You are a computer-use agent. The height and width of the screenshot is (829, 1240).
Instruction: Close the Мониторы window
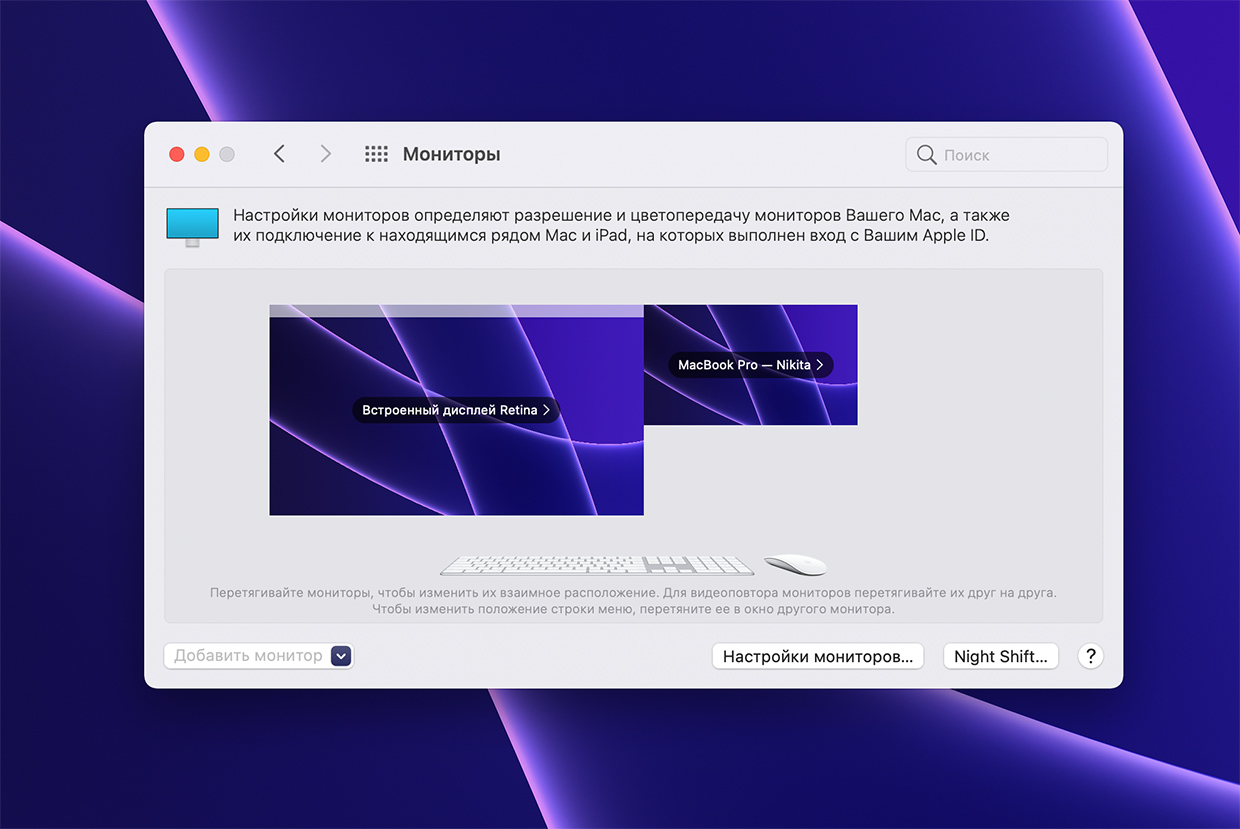[x=177, y=154]
